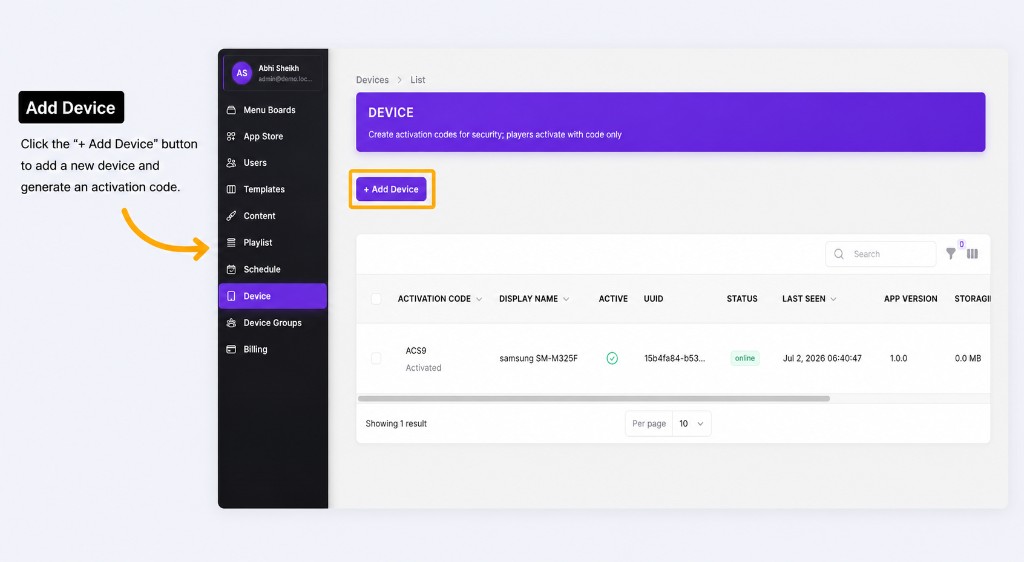This screenshot has width=1024, height=562.
Task: Click the + Add Device button
Action: (391, 189)
